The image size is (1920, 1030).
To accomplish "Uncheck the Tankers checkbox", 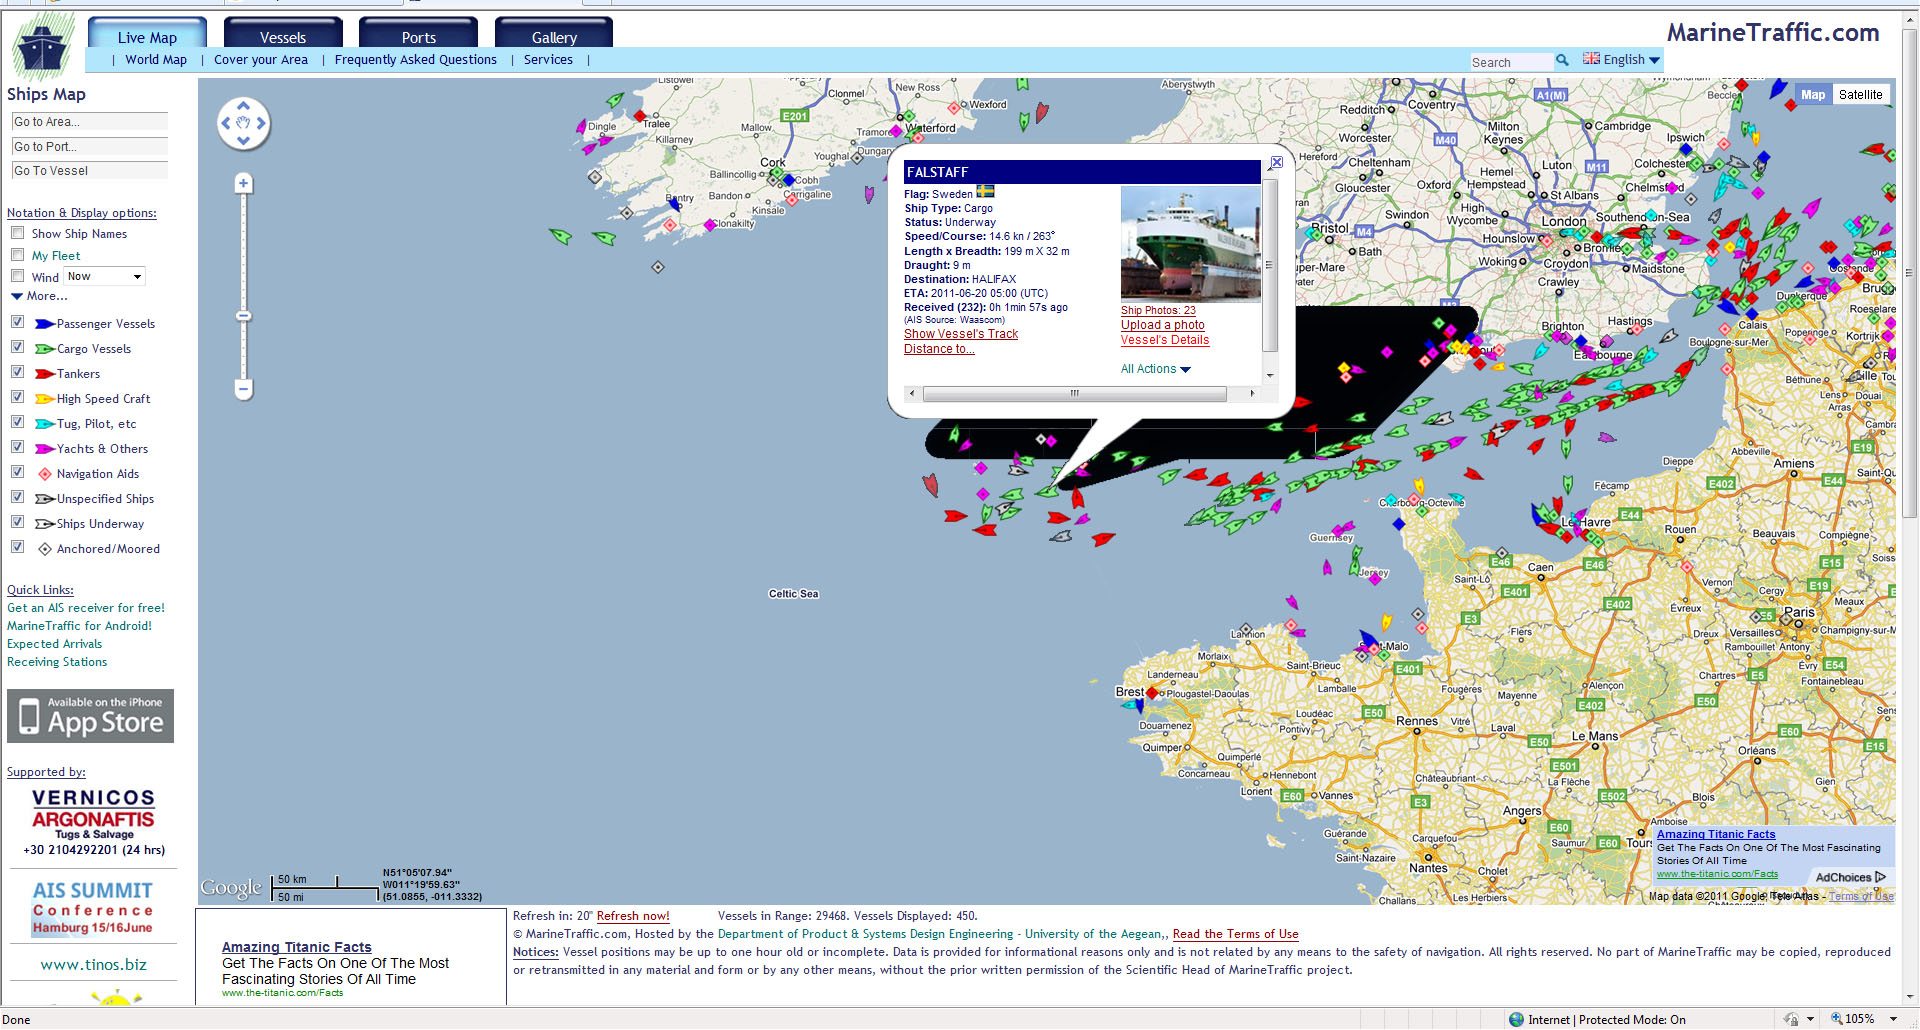I will [x=18, y=372].
